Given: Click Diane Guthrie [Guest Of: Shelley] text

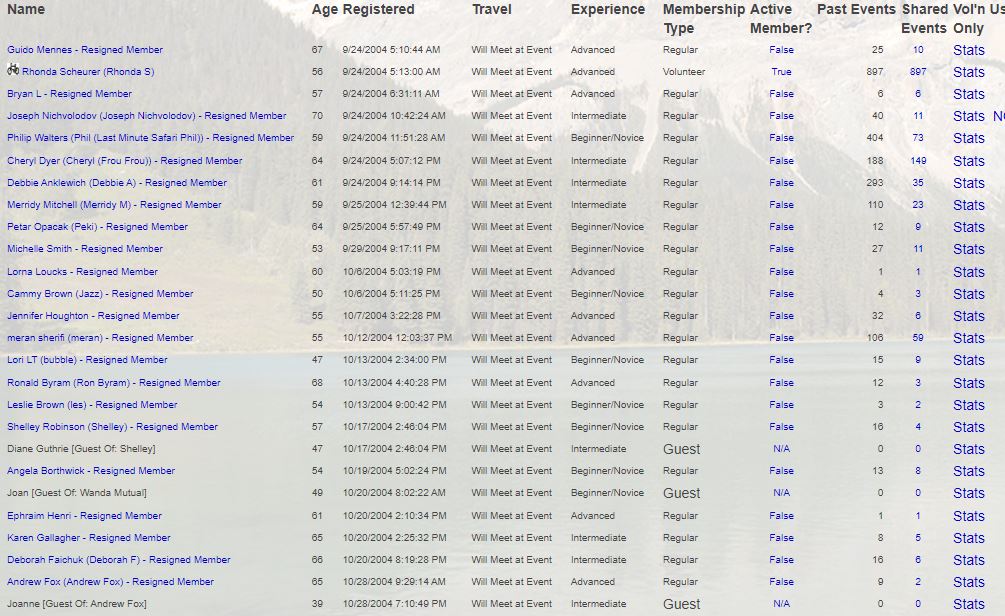Looking at the screenshot, I should click(x=81, y=449).
